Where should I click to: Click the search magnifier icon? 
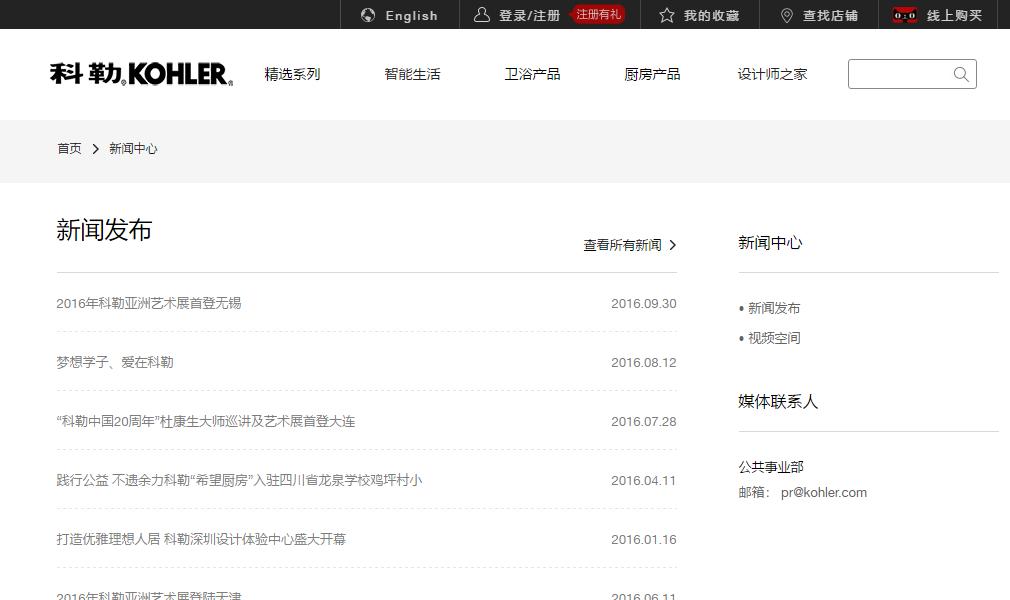click(960, 74)
